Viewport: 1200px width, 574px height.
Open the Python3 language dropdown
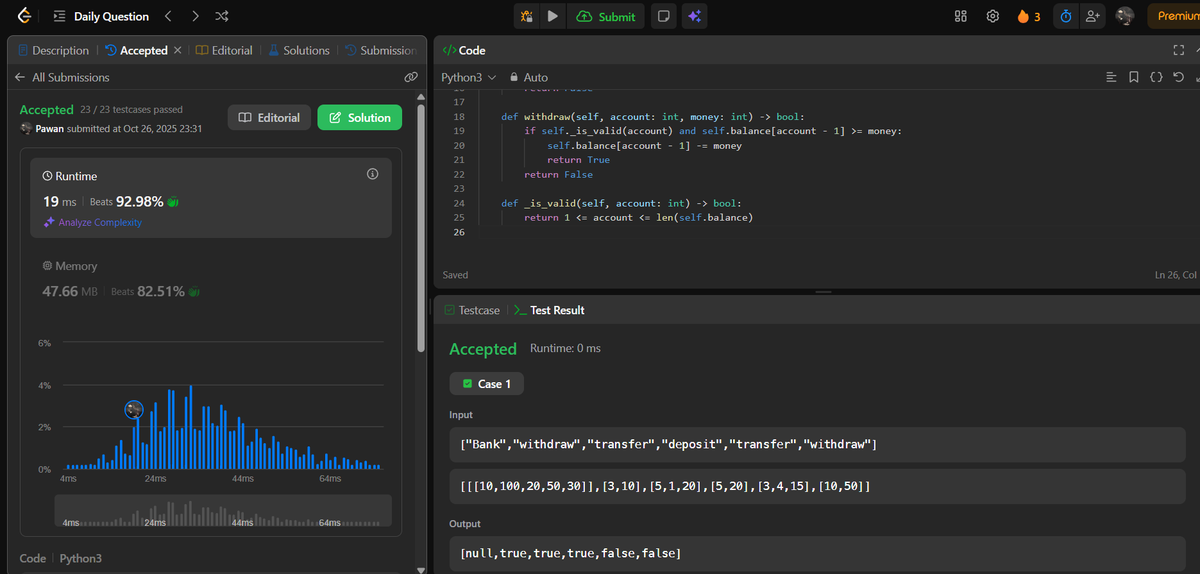468,77
